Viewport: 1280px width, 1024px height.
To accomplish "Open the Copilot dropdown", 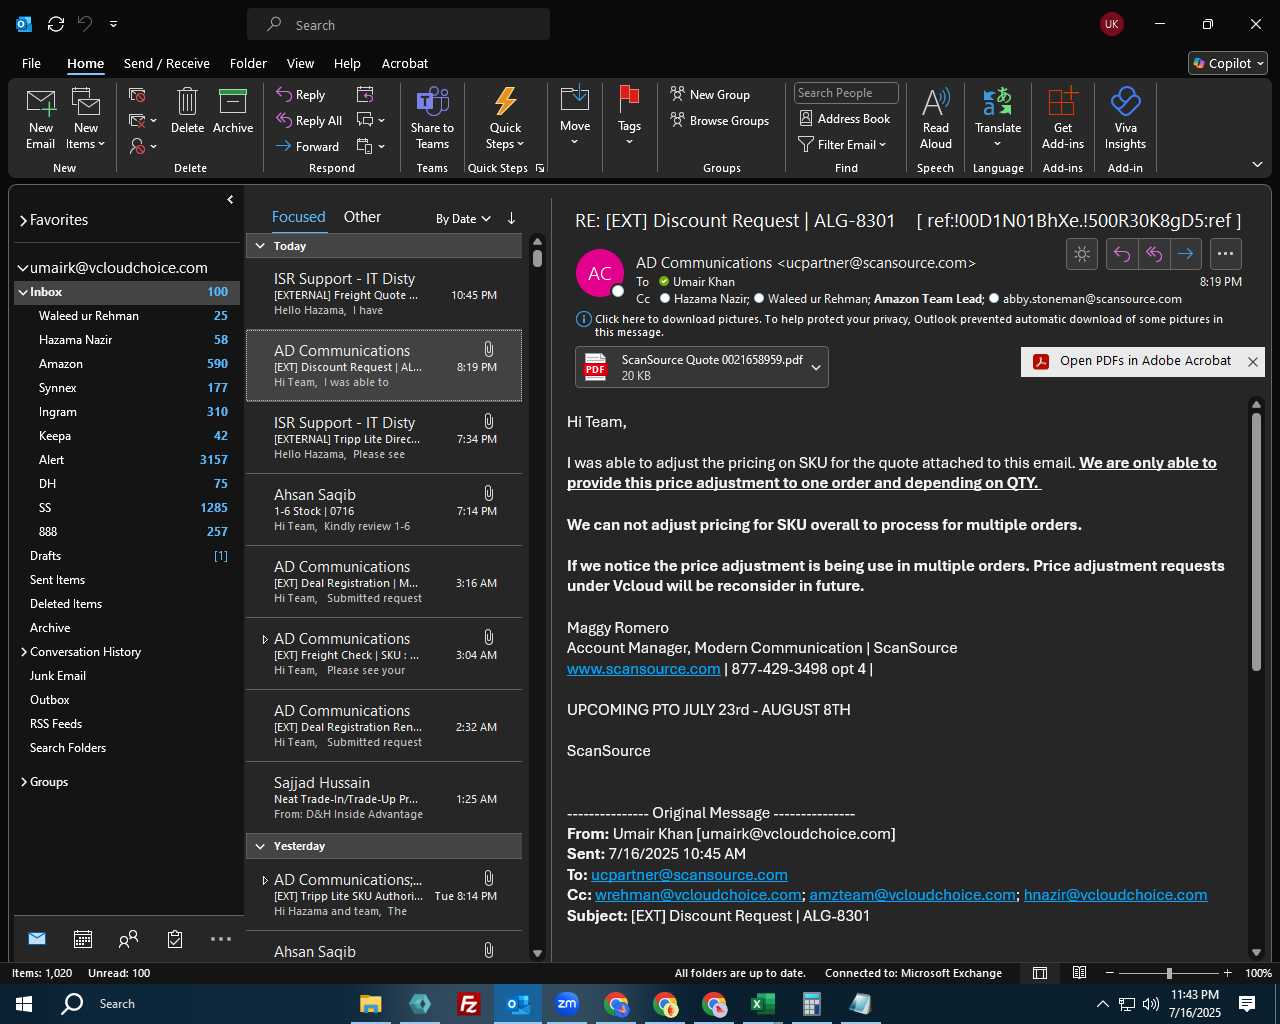I will click(1228, 63).
